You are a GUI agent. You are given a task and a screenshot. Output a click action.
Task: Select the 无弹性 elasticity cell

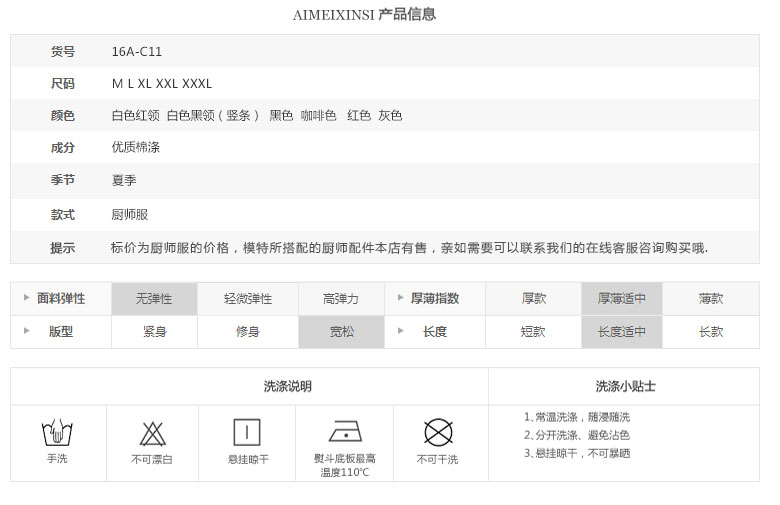[x=154, y=299]
